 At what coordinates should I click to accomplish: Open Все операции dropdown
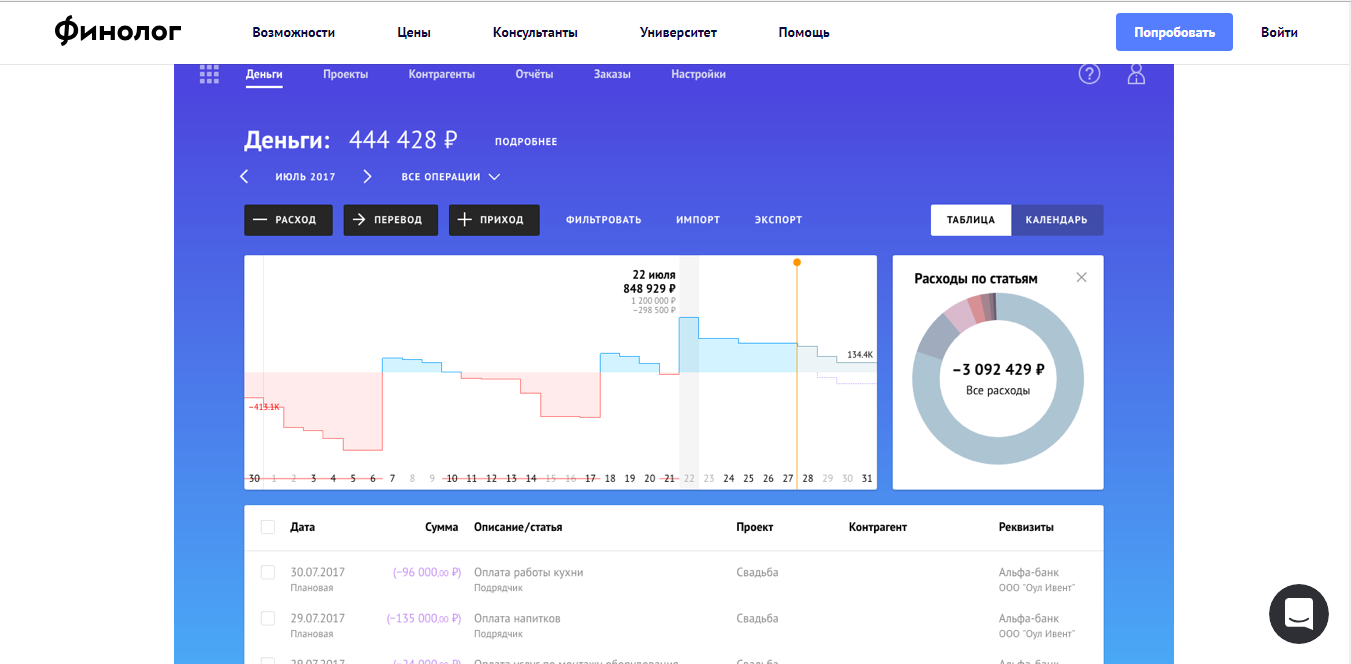[450, 177]
